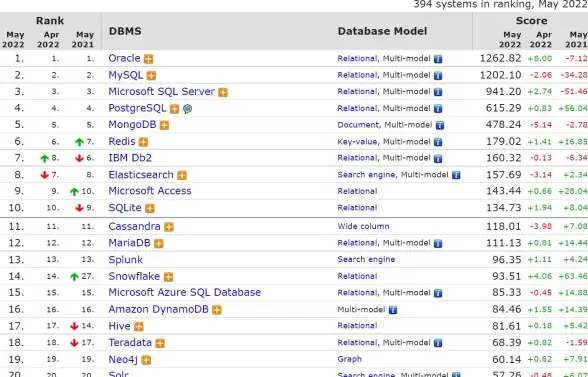This screenshot has height=377, width=588.
Task: Open the PostgreSQL DBMS link
Action: [137, 108]
